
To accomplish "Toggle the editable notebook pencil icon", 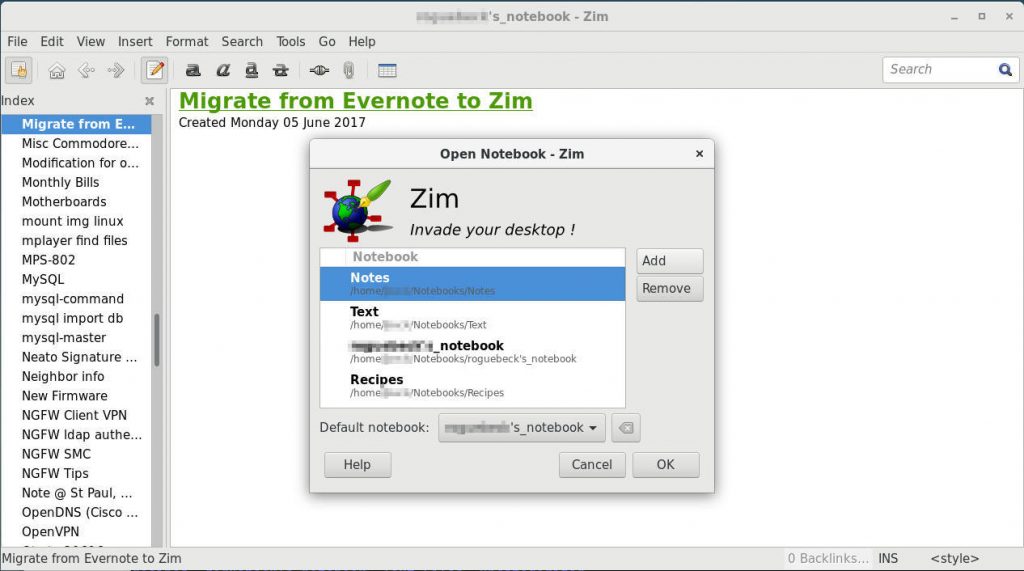I will 155,70.
